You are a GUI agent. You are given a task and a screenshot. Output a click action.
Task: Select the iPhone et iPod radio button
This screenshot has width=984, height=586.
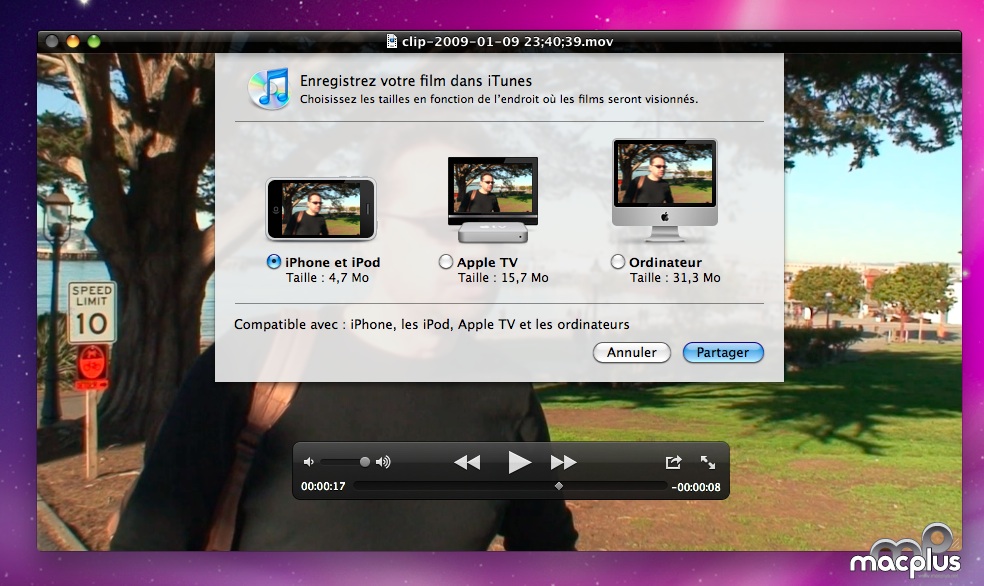pyautogui.click(x=274, y=262)
